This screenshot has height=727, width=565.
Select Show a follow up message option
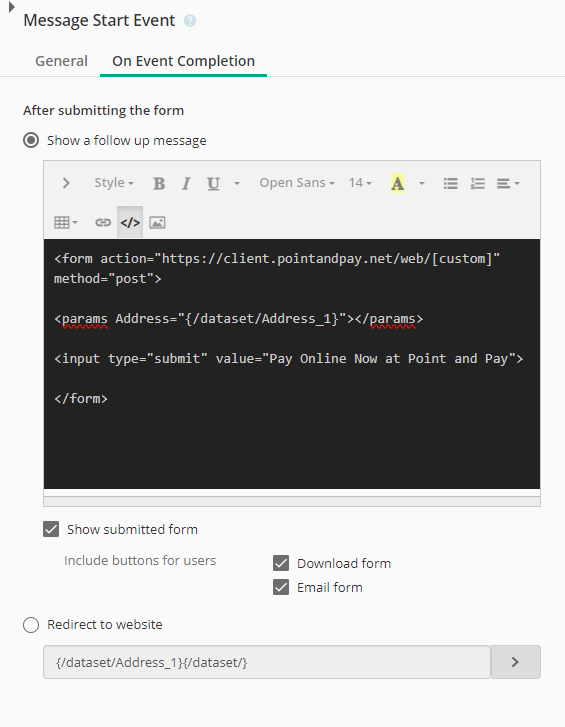(31, 140)
